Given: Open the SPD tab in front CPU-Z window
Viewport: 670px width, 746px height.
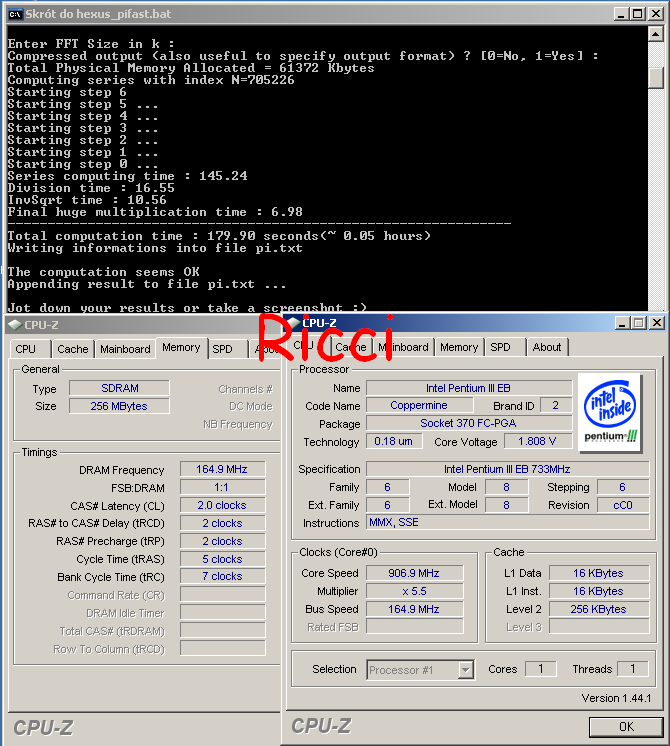Looking at the screenshot, I should (x=500, y=347).
